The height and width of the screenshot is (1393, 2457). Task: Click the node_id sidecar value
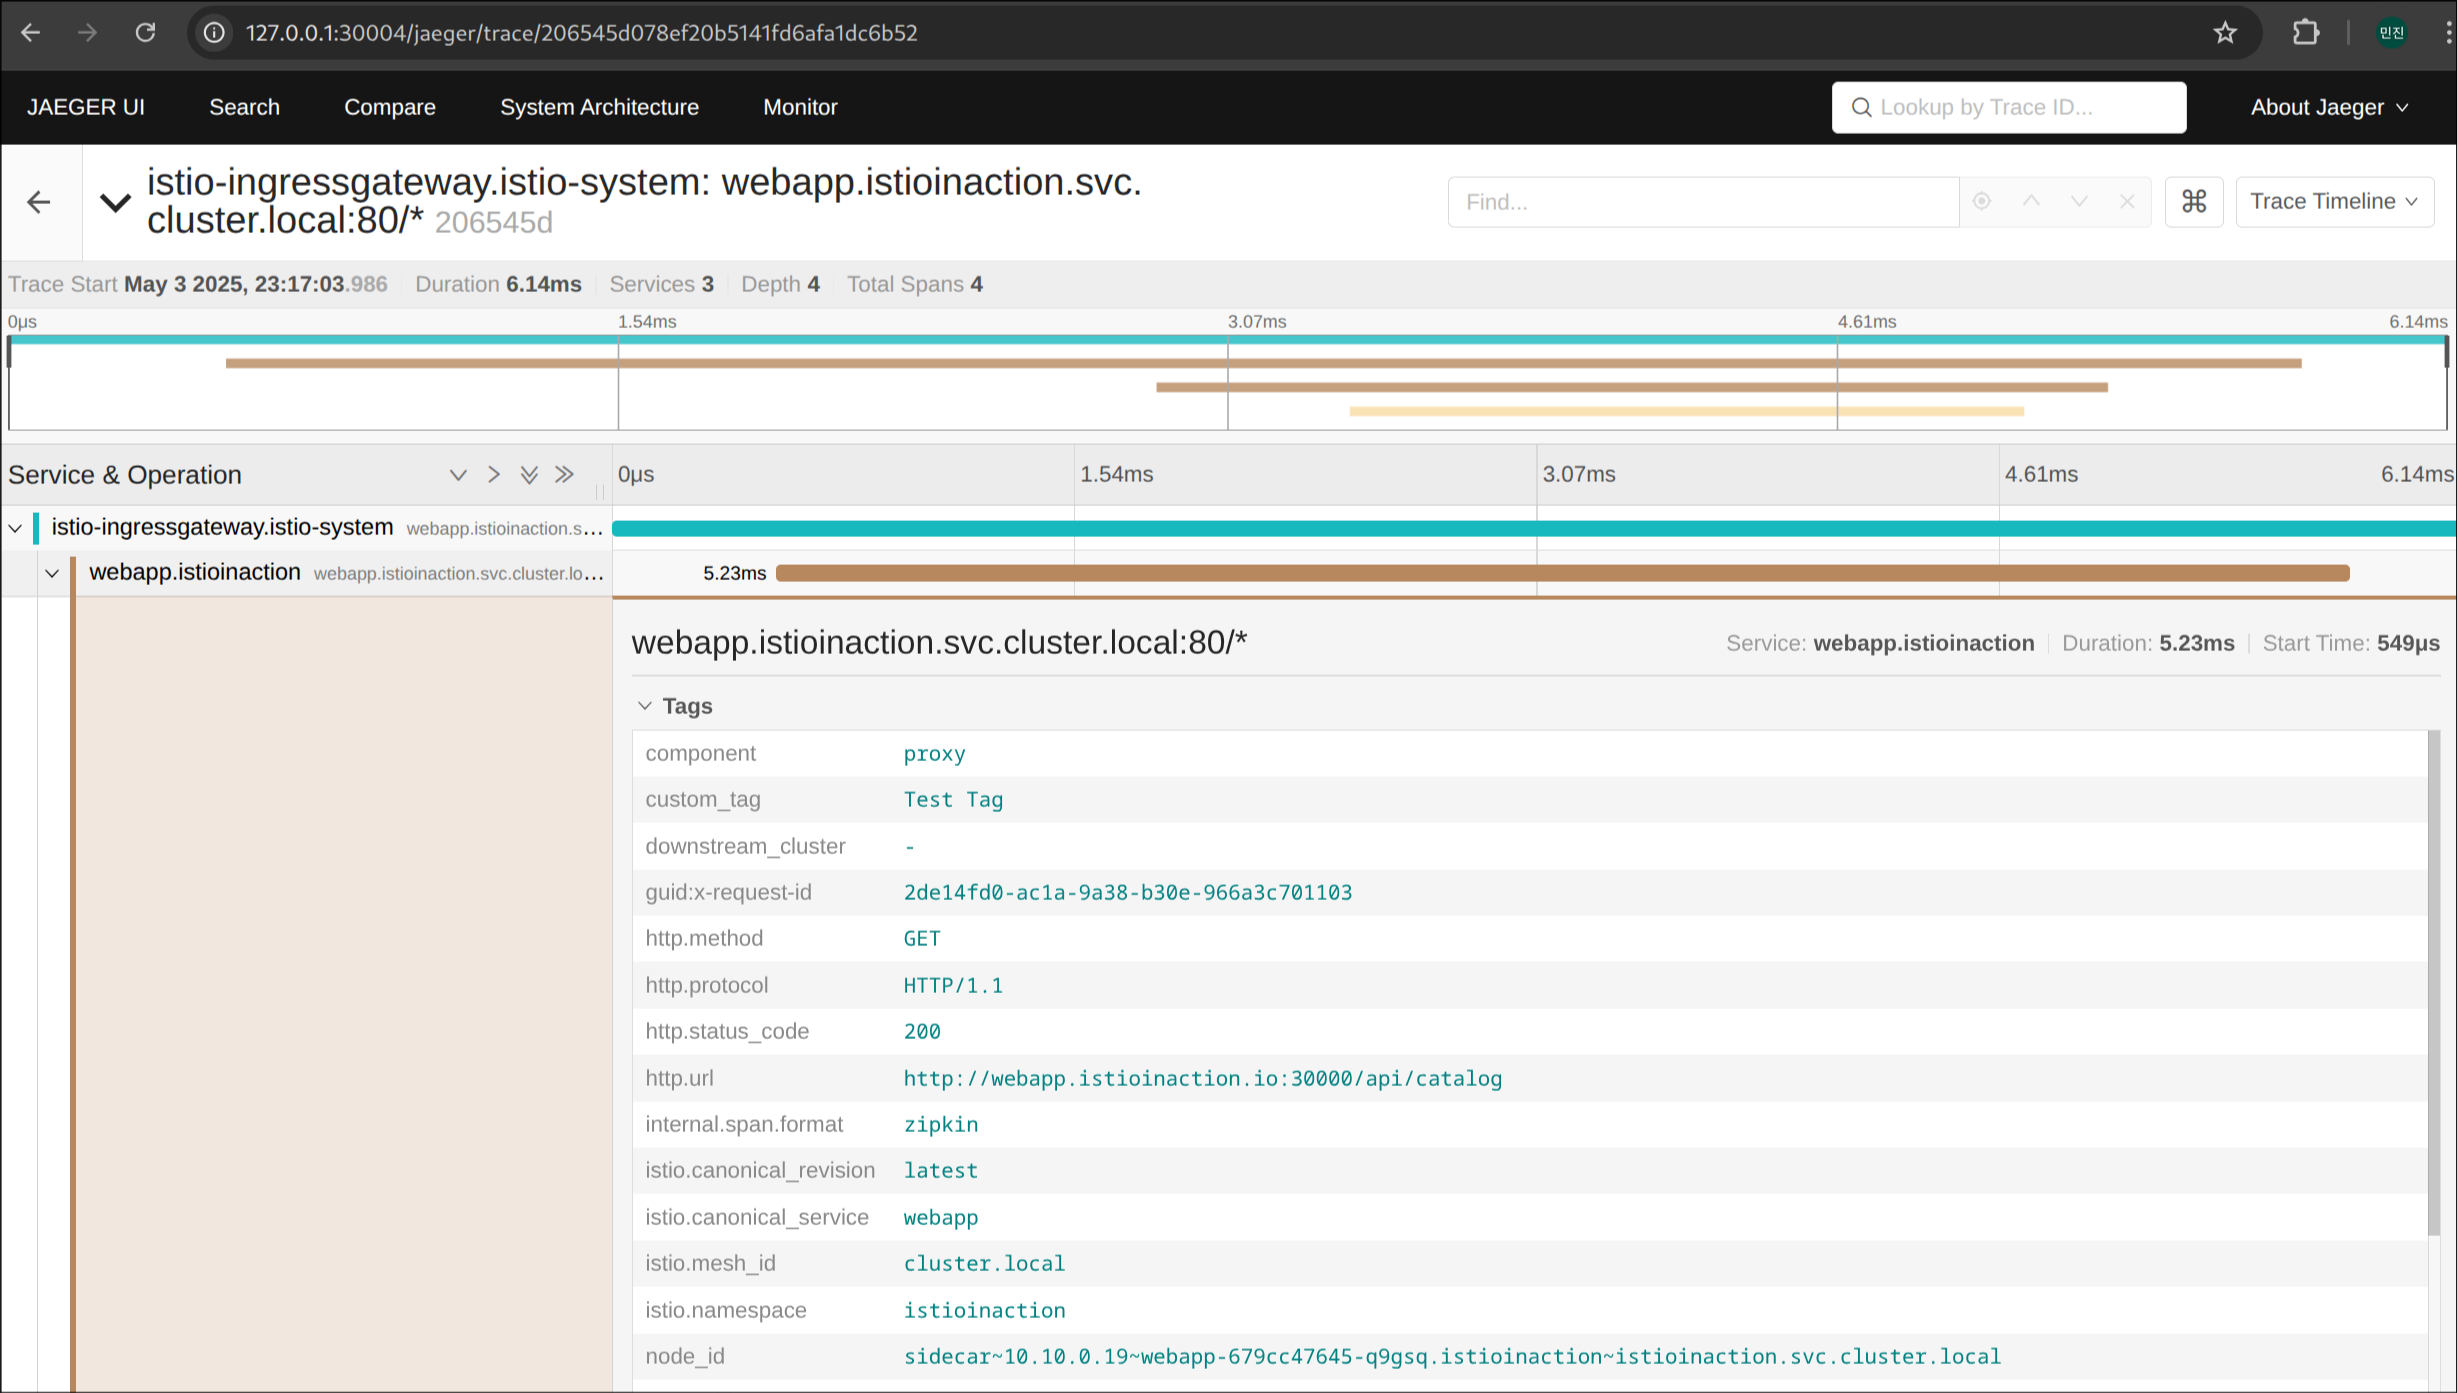click(1452, 1357)
